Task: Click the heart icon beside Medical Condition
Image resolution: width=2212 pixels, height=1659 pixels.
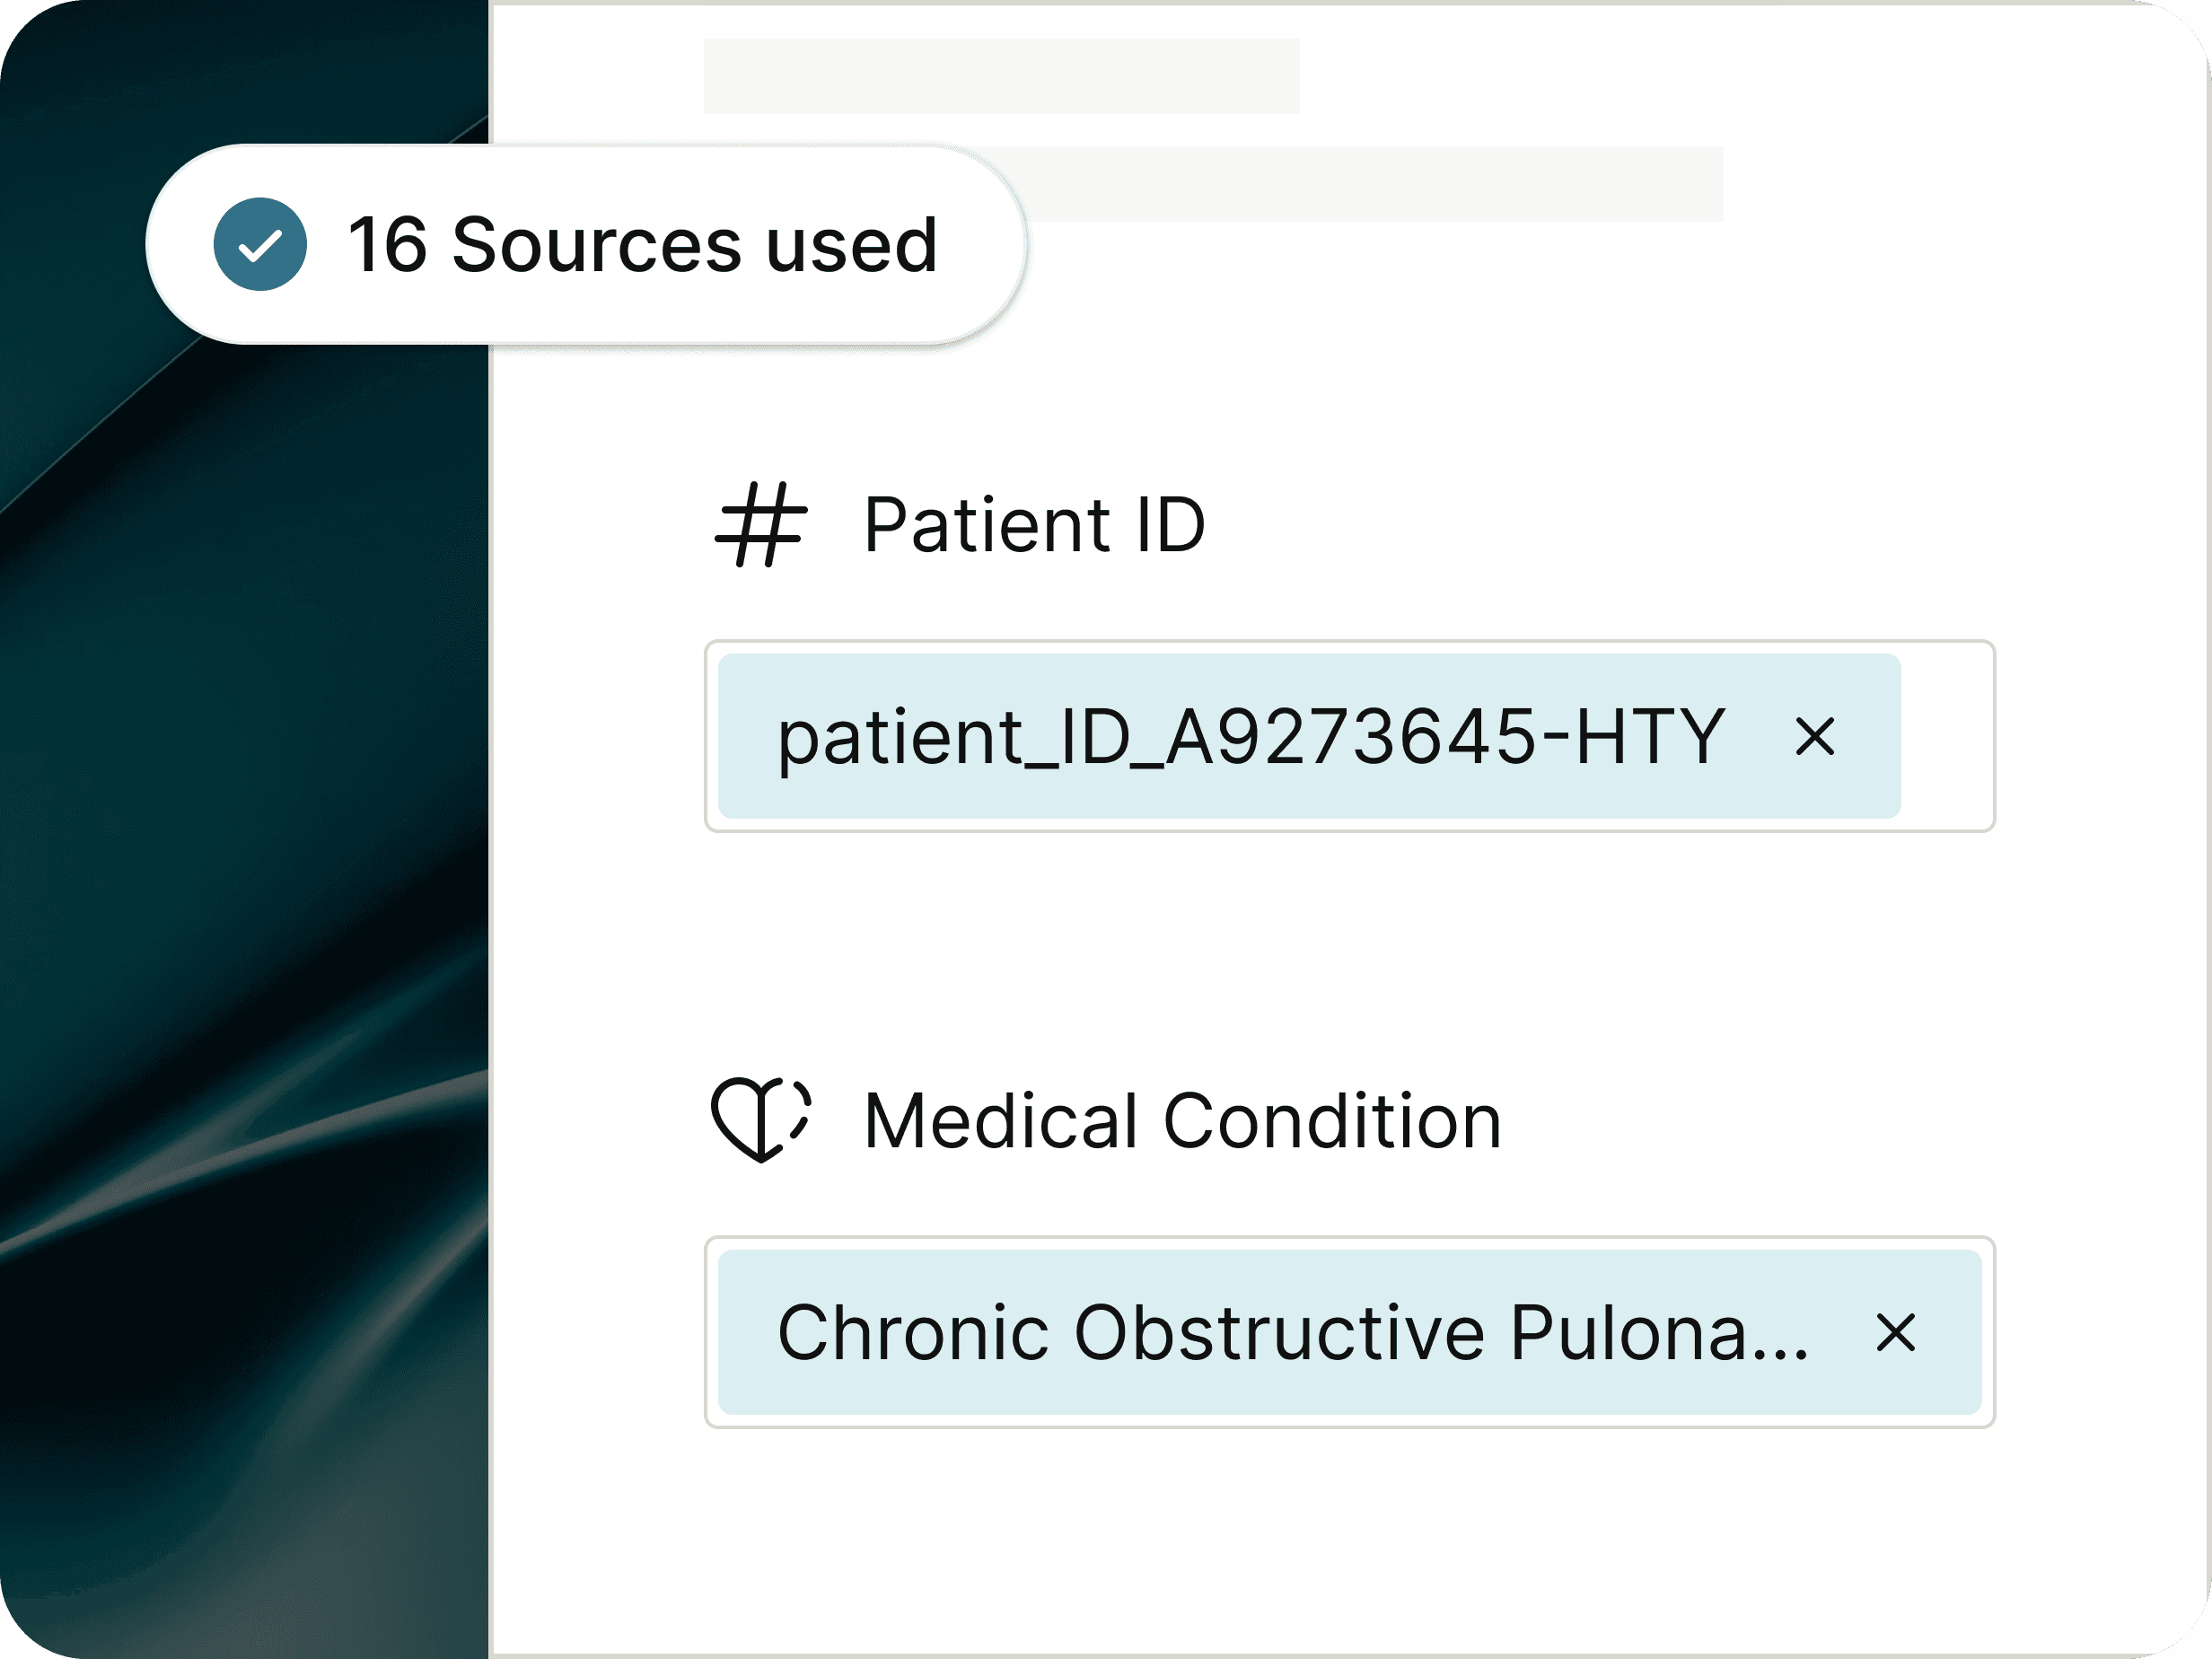Action: point(761,1120)
